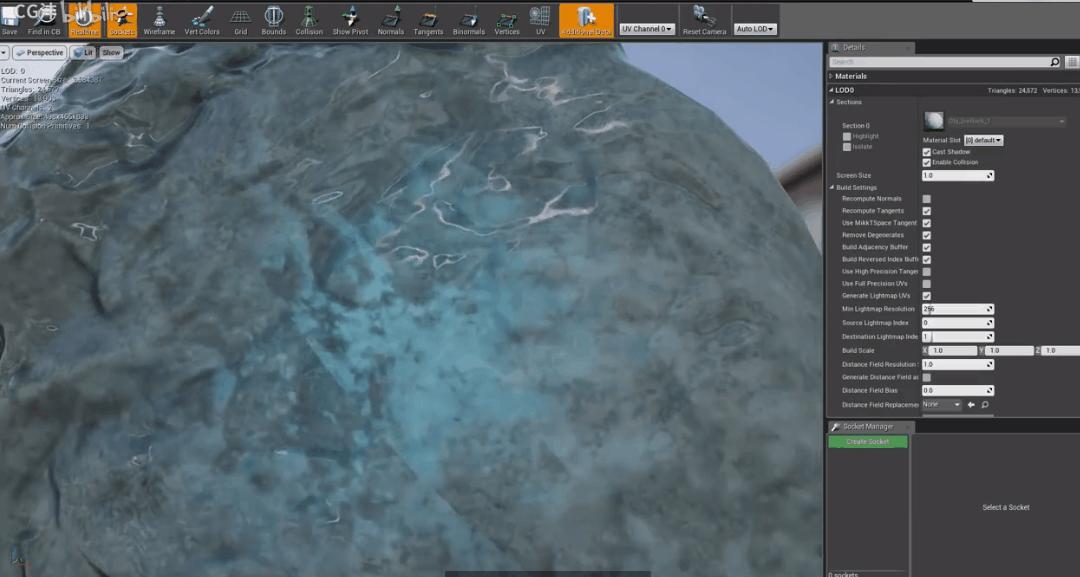The width and height of the screenshot is (1080, 577).
Task: Use selected asset arrow for Distance Field Replacement
Action: pyautogui.click(x=971, y=405)
